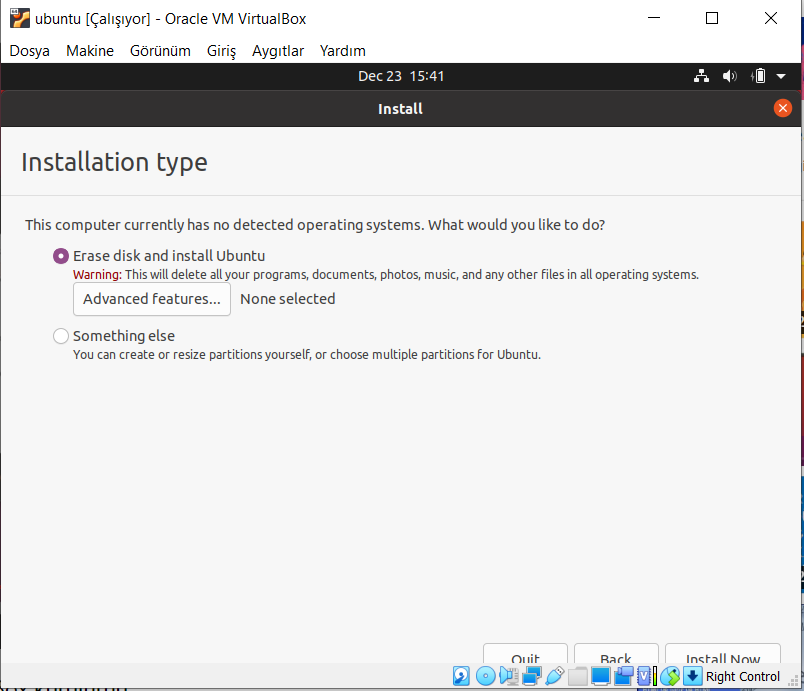This screenshot has height=691, width=804.
Task: Open the Aygıtlar menu
Action: tap(278, 51)
